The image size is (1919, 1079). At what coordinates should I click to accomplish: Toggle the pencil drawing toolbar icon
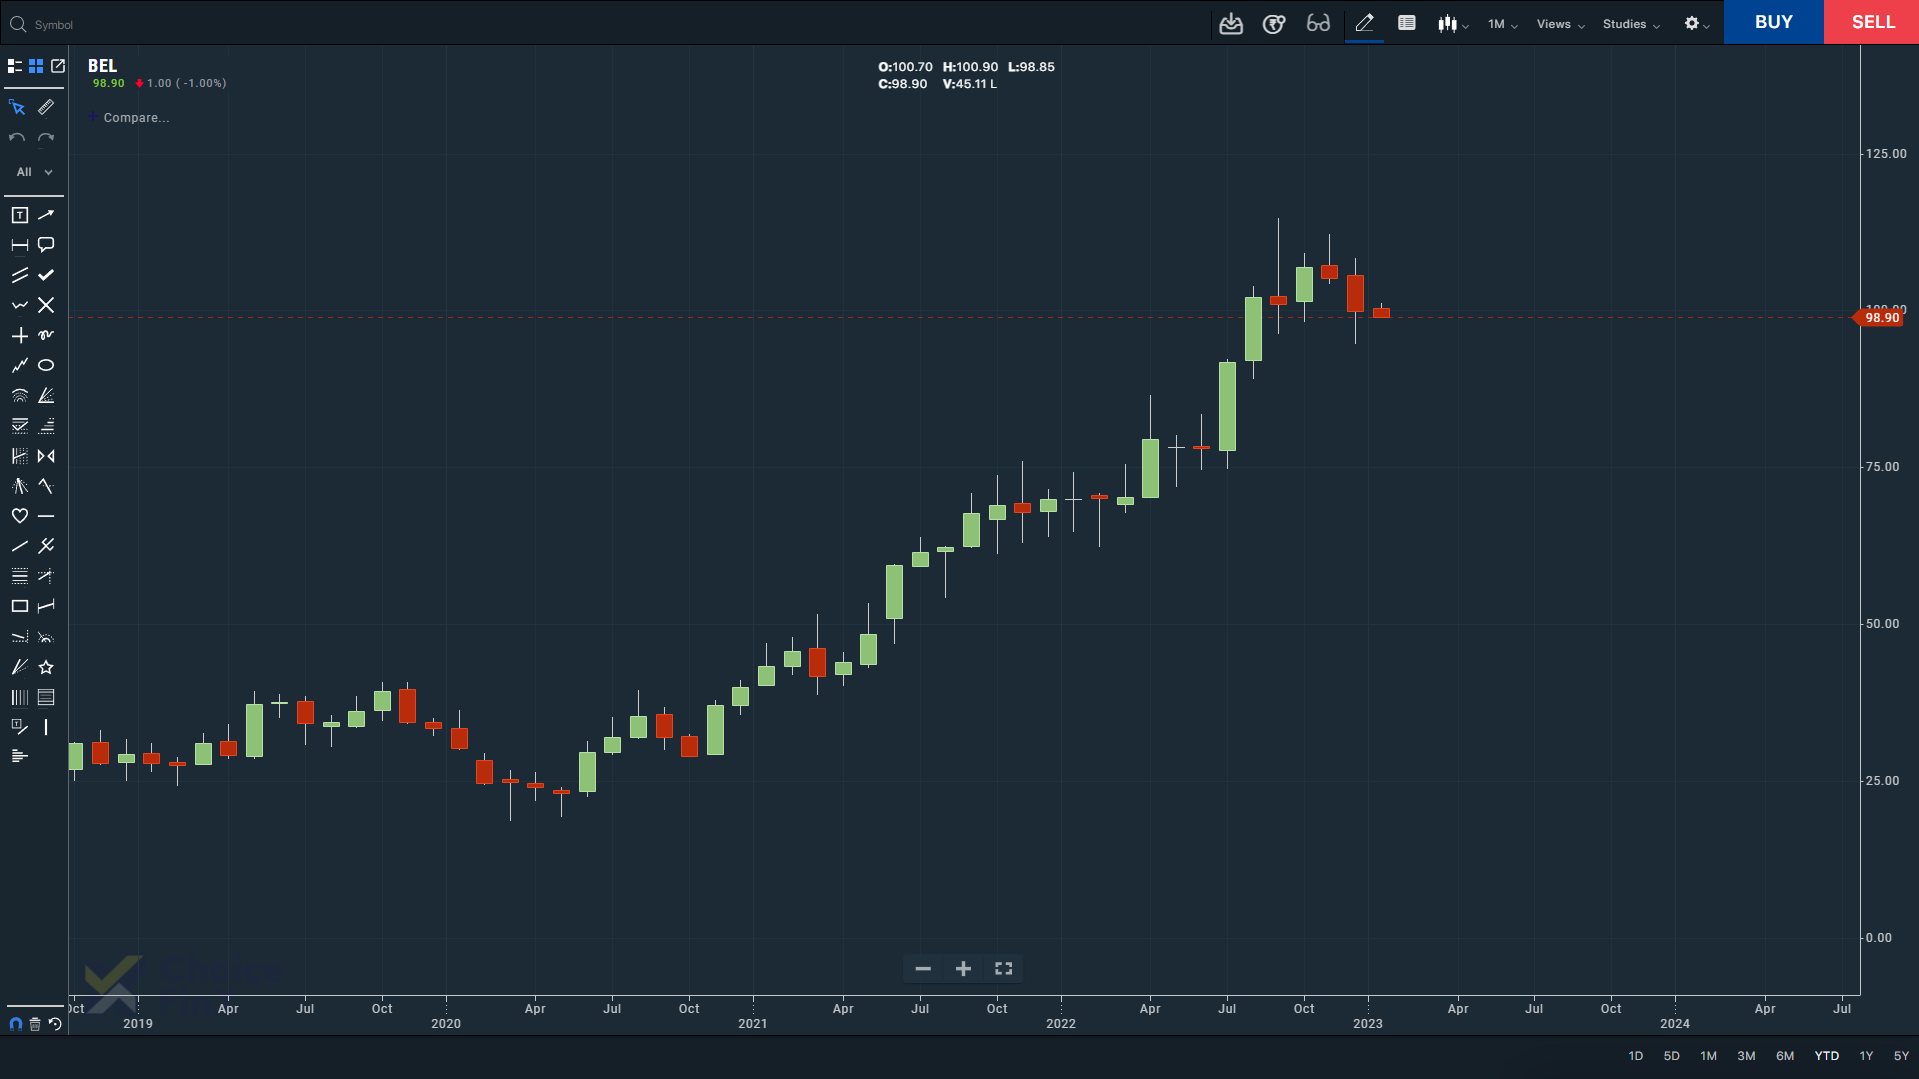point(1364,23)
